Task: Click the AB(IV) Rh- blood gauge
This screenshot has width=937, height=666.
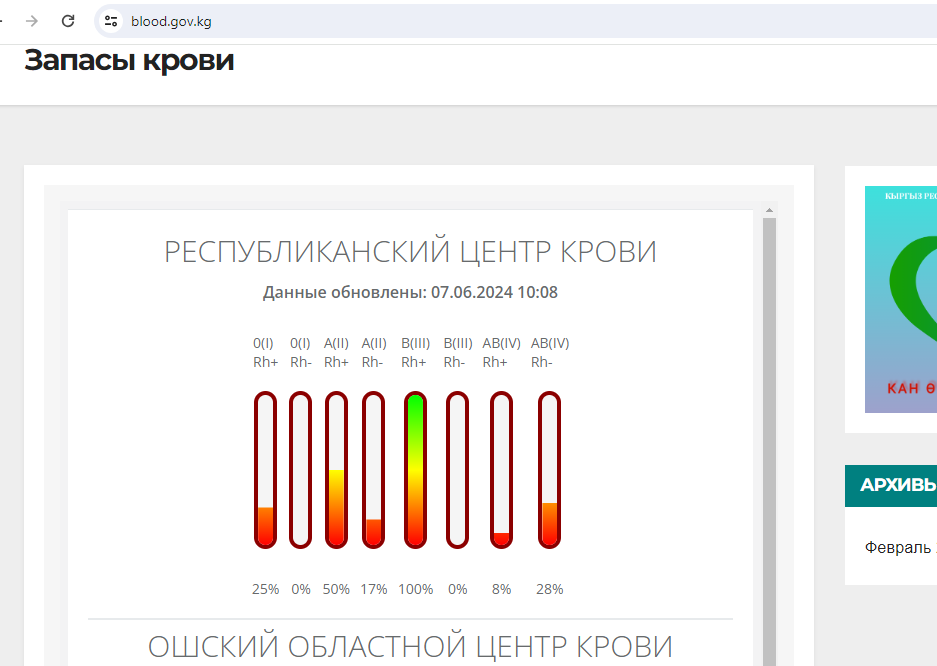Action: 549,470
